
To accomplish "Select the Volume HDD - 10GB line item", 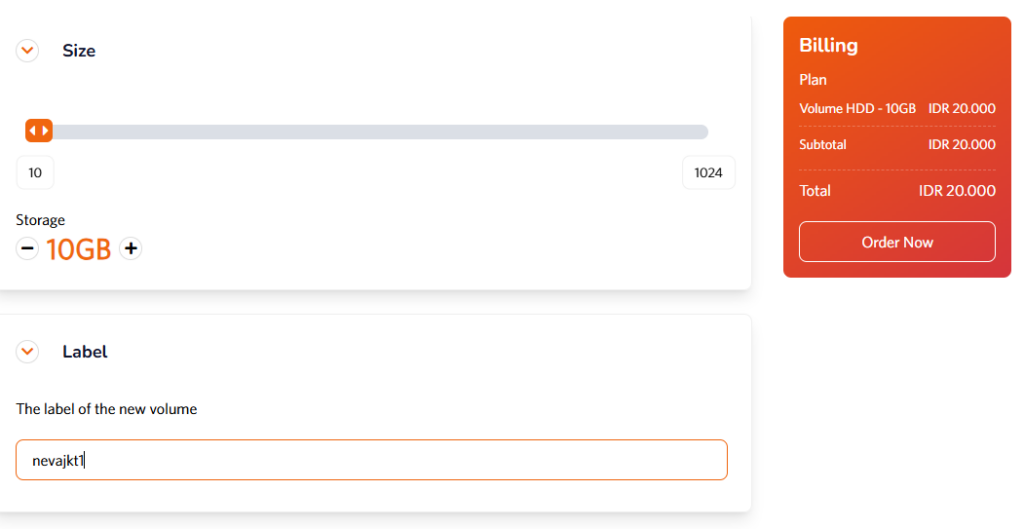I will pyautogui.click(x=857, y=108).
